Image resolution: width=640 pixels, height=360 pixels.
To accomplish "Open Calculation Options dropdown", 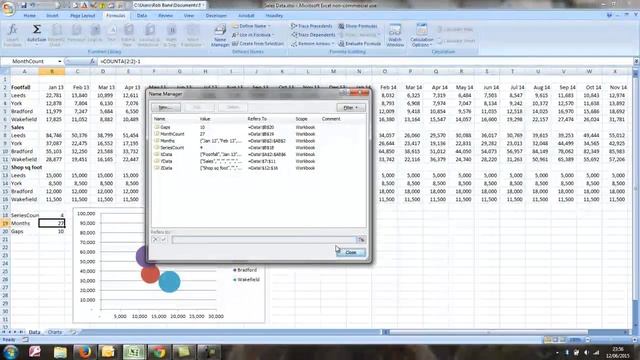I will point(422,35).
